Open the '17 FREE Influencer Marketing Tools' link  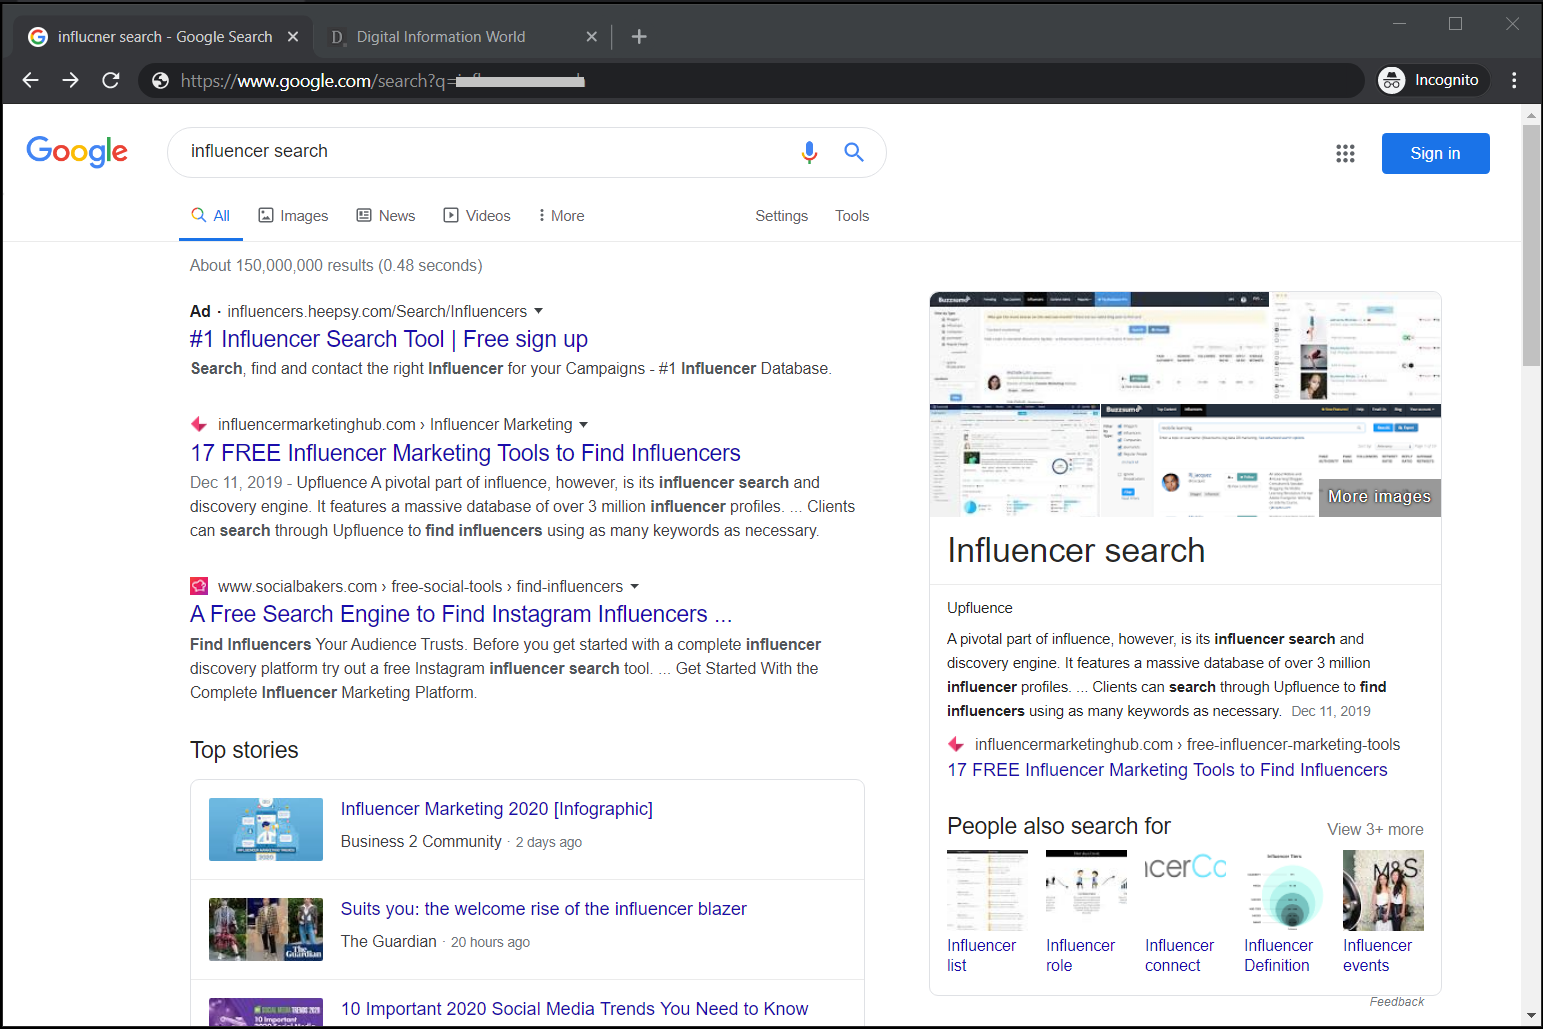pyautogui.click(x=465, y=453)
